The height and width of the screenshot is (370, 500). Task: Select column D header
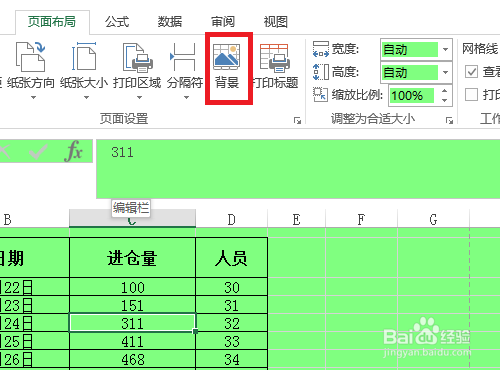(x=231, y=219)
